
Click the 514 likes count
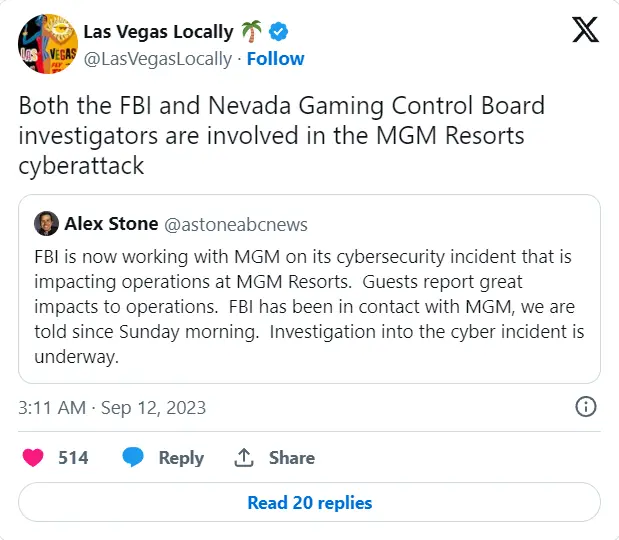(73, 457)
